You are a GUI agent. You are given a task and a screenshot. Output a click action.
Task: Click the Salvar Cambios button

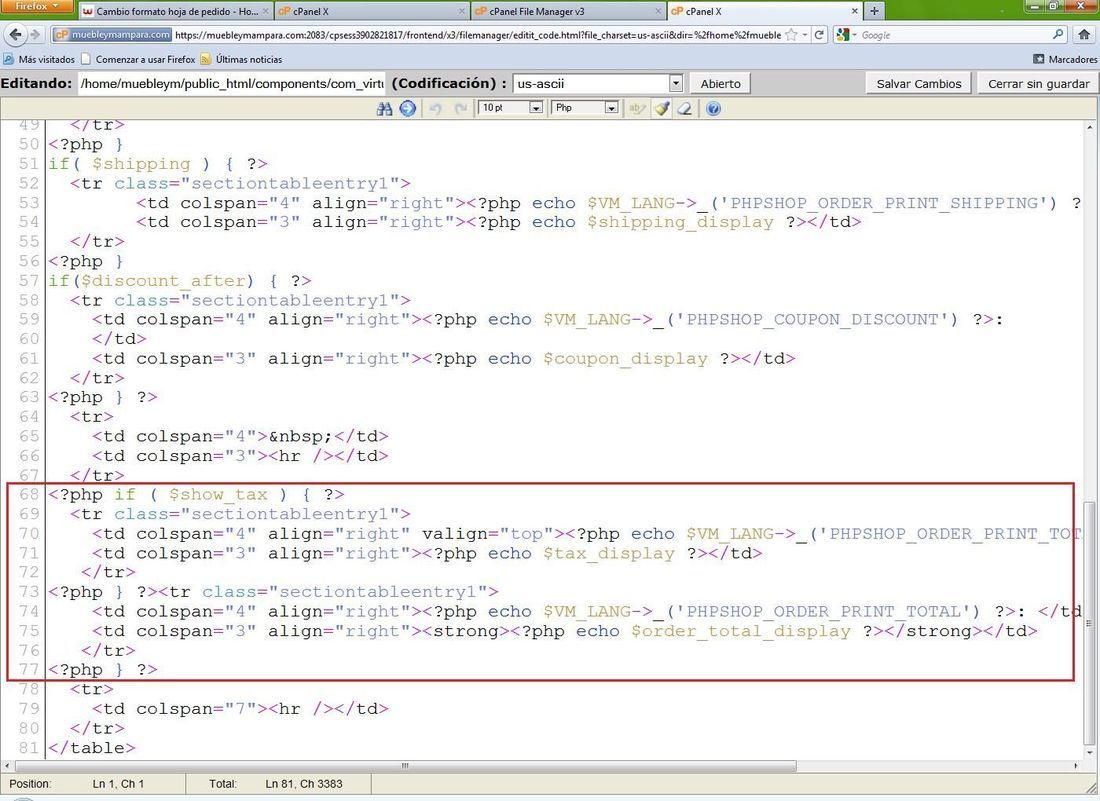point(919,83)
